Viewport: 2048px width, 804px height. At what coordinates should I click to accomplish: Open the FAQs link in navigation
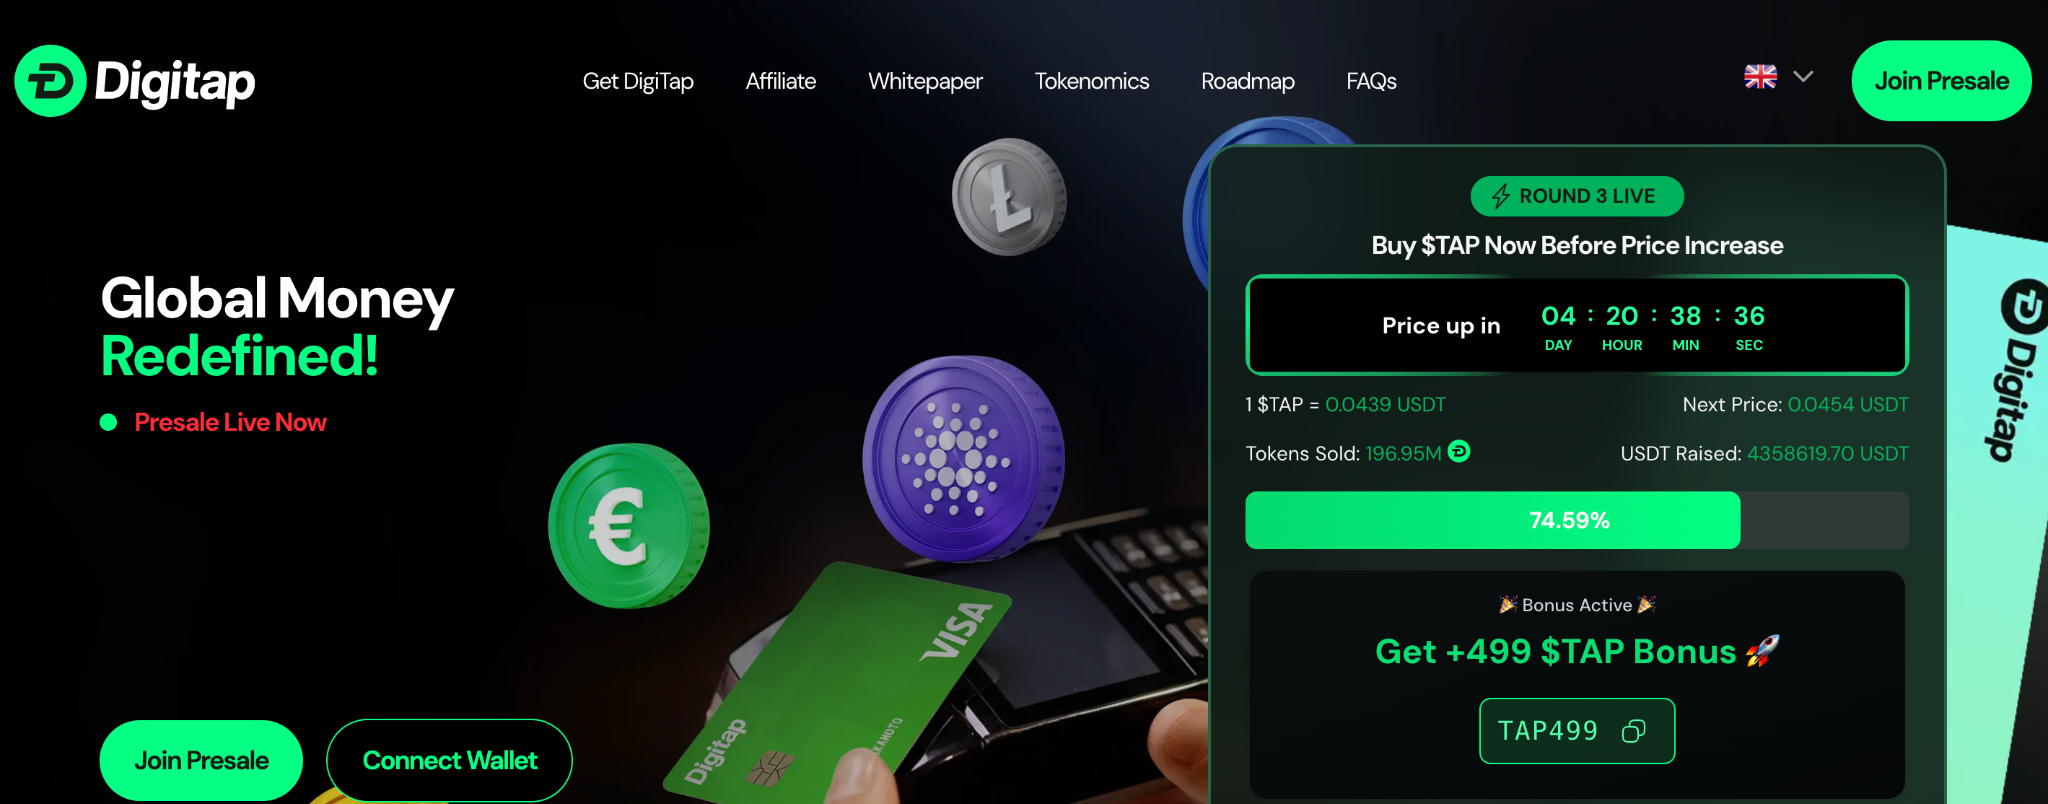[1371, 81]
